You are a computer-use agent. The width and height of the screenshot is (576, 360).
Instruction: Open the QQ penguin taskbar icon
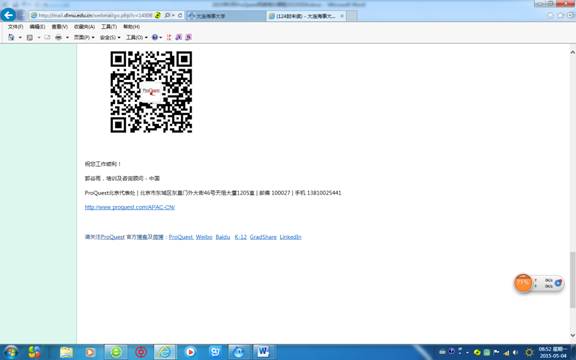[239, 352]
